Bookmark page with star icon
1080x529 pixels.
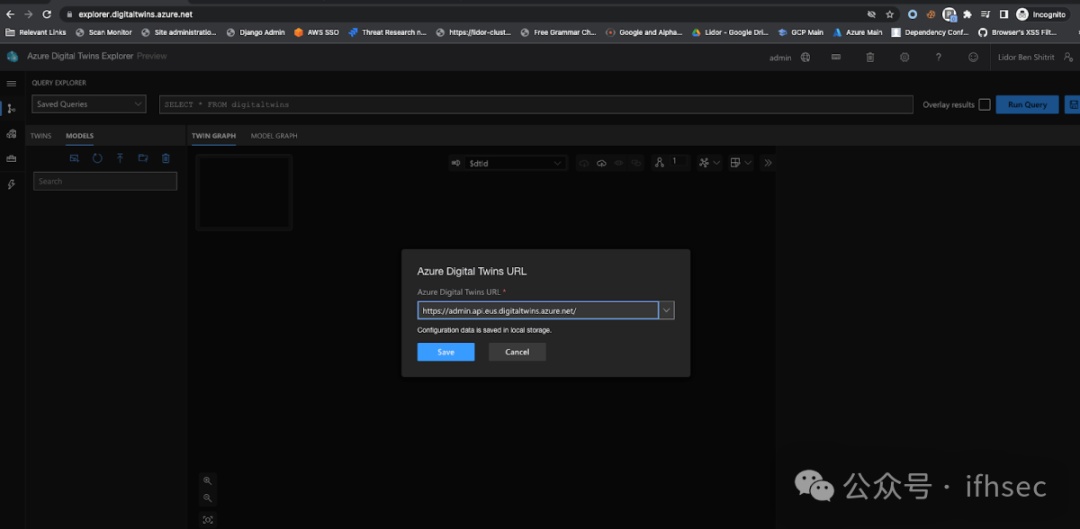[889, 14]
